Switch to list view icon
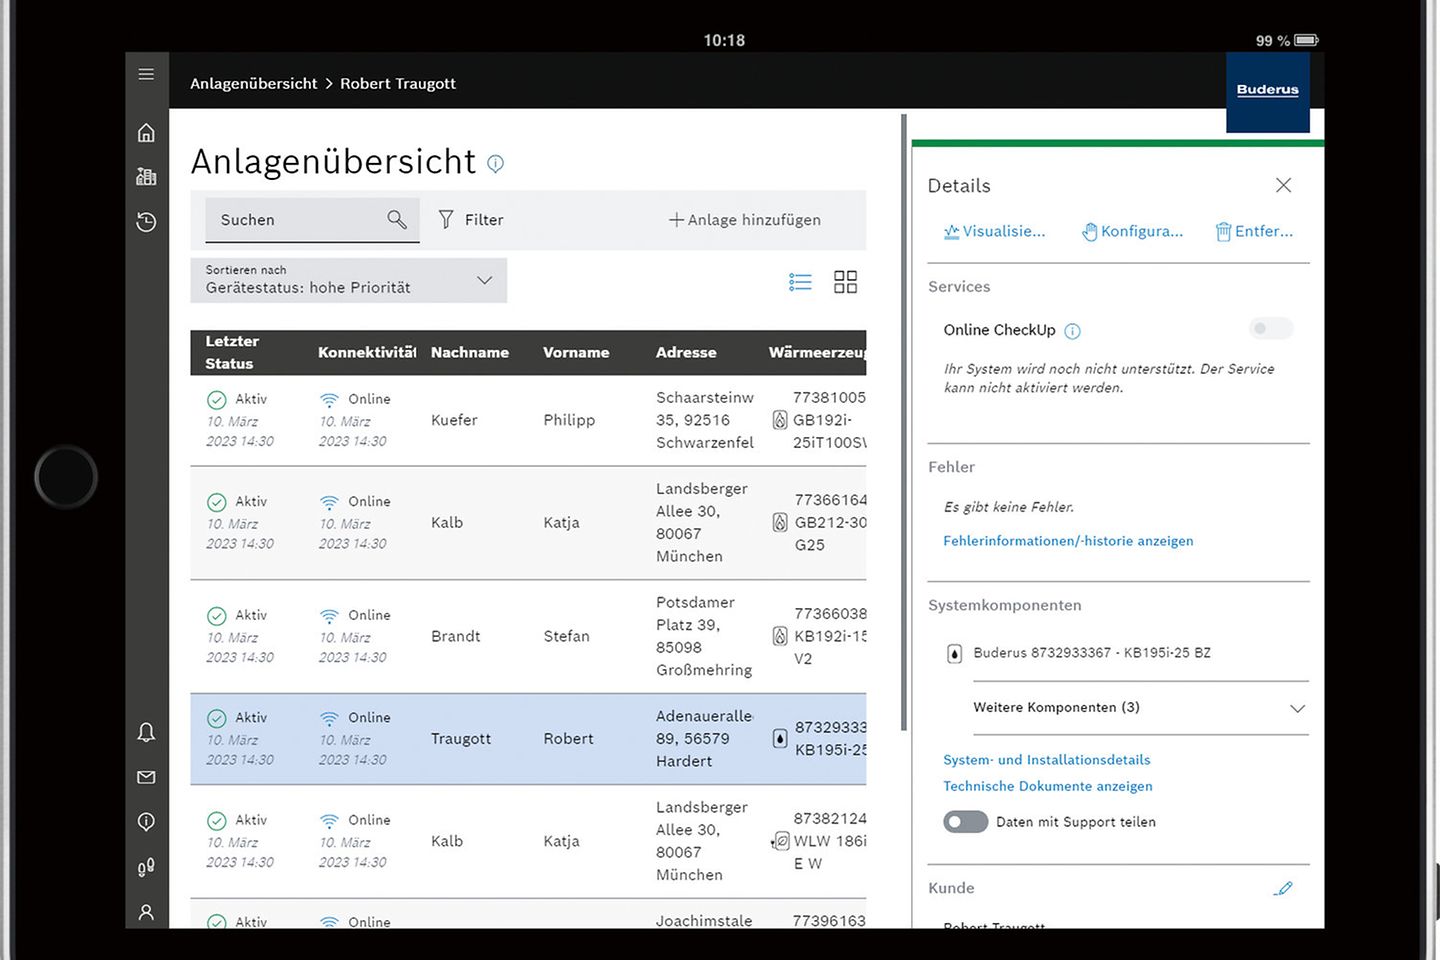 tap(800, 282)
